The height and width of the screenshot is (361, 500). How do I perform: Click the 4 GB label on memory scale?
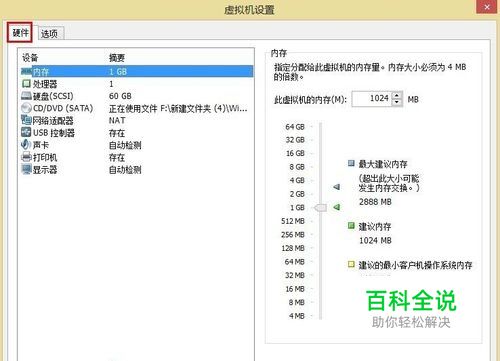coord(297,180)
